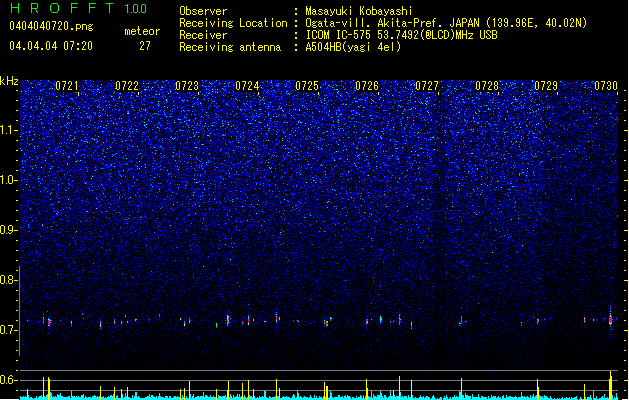Click the version number 1.0.0

pos(136,8)
